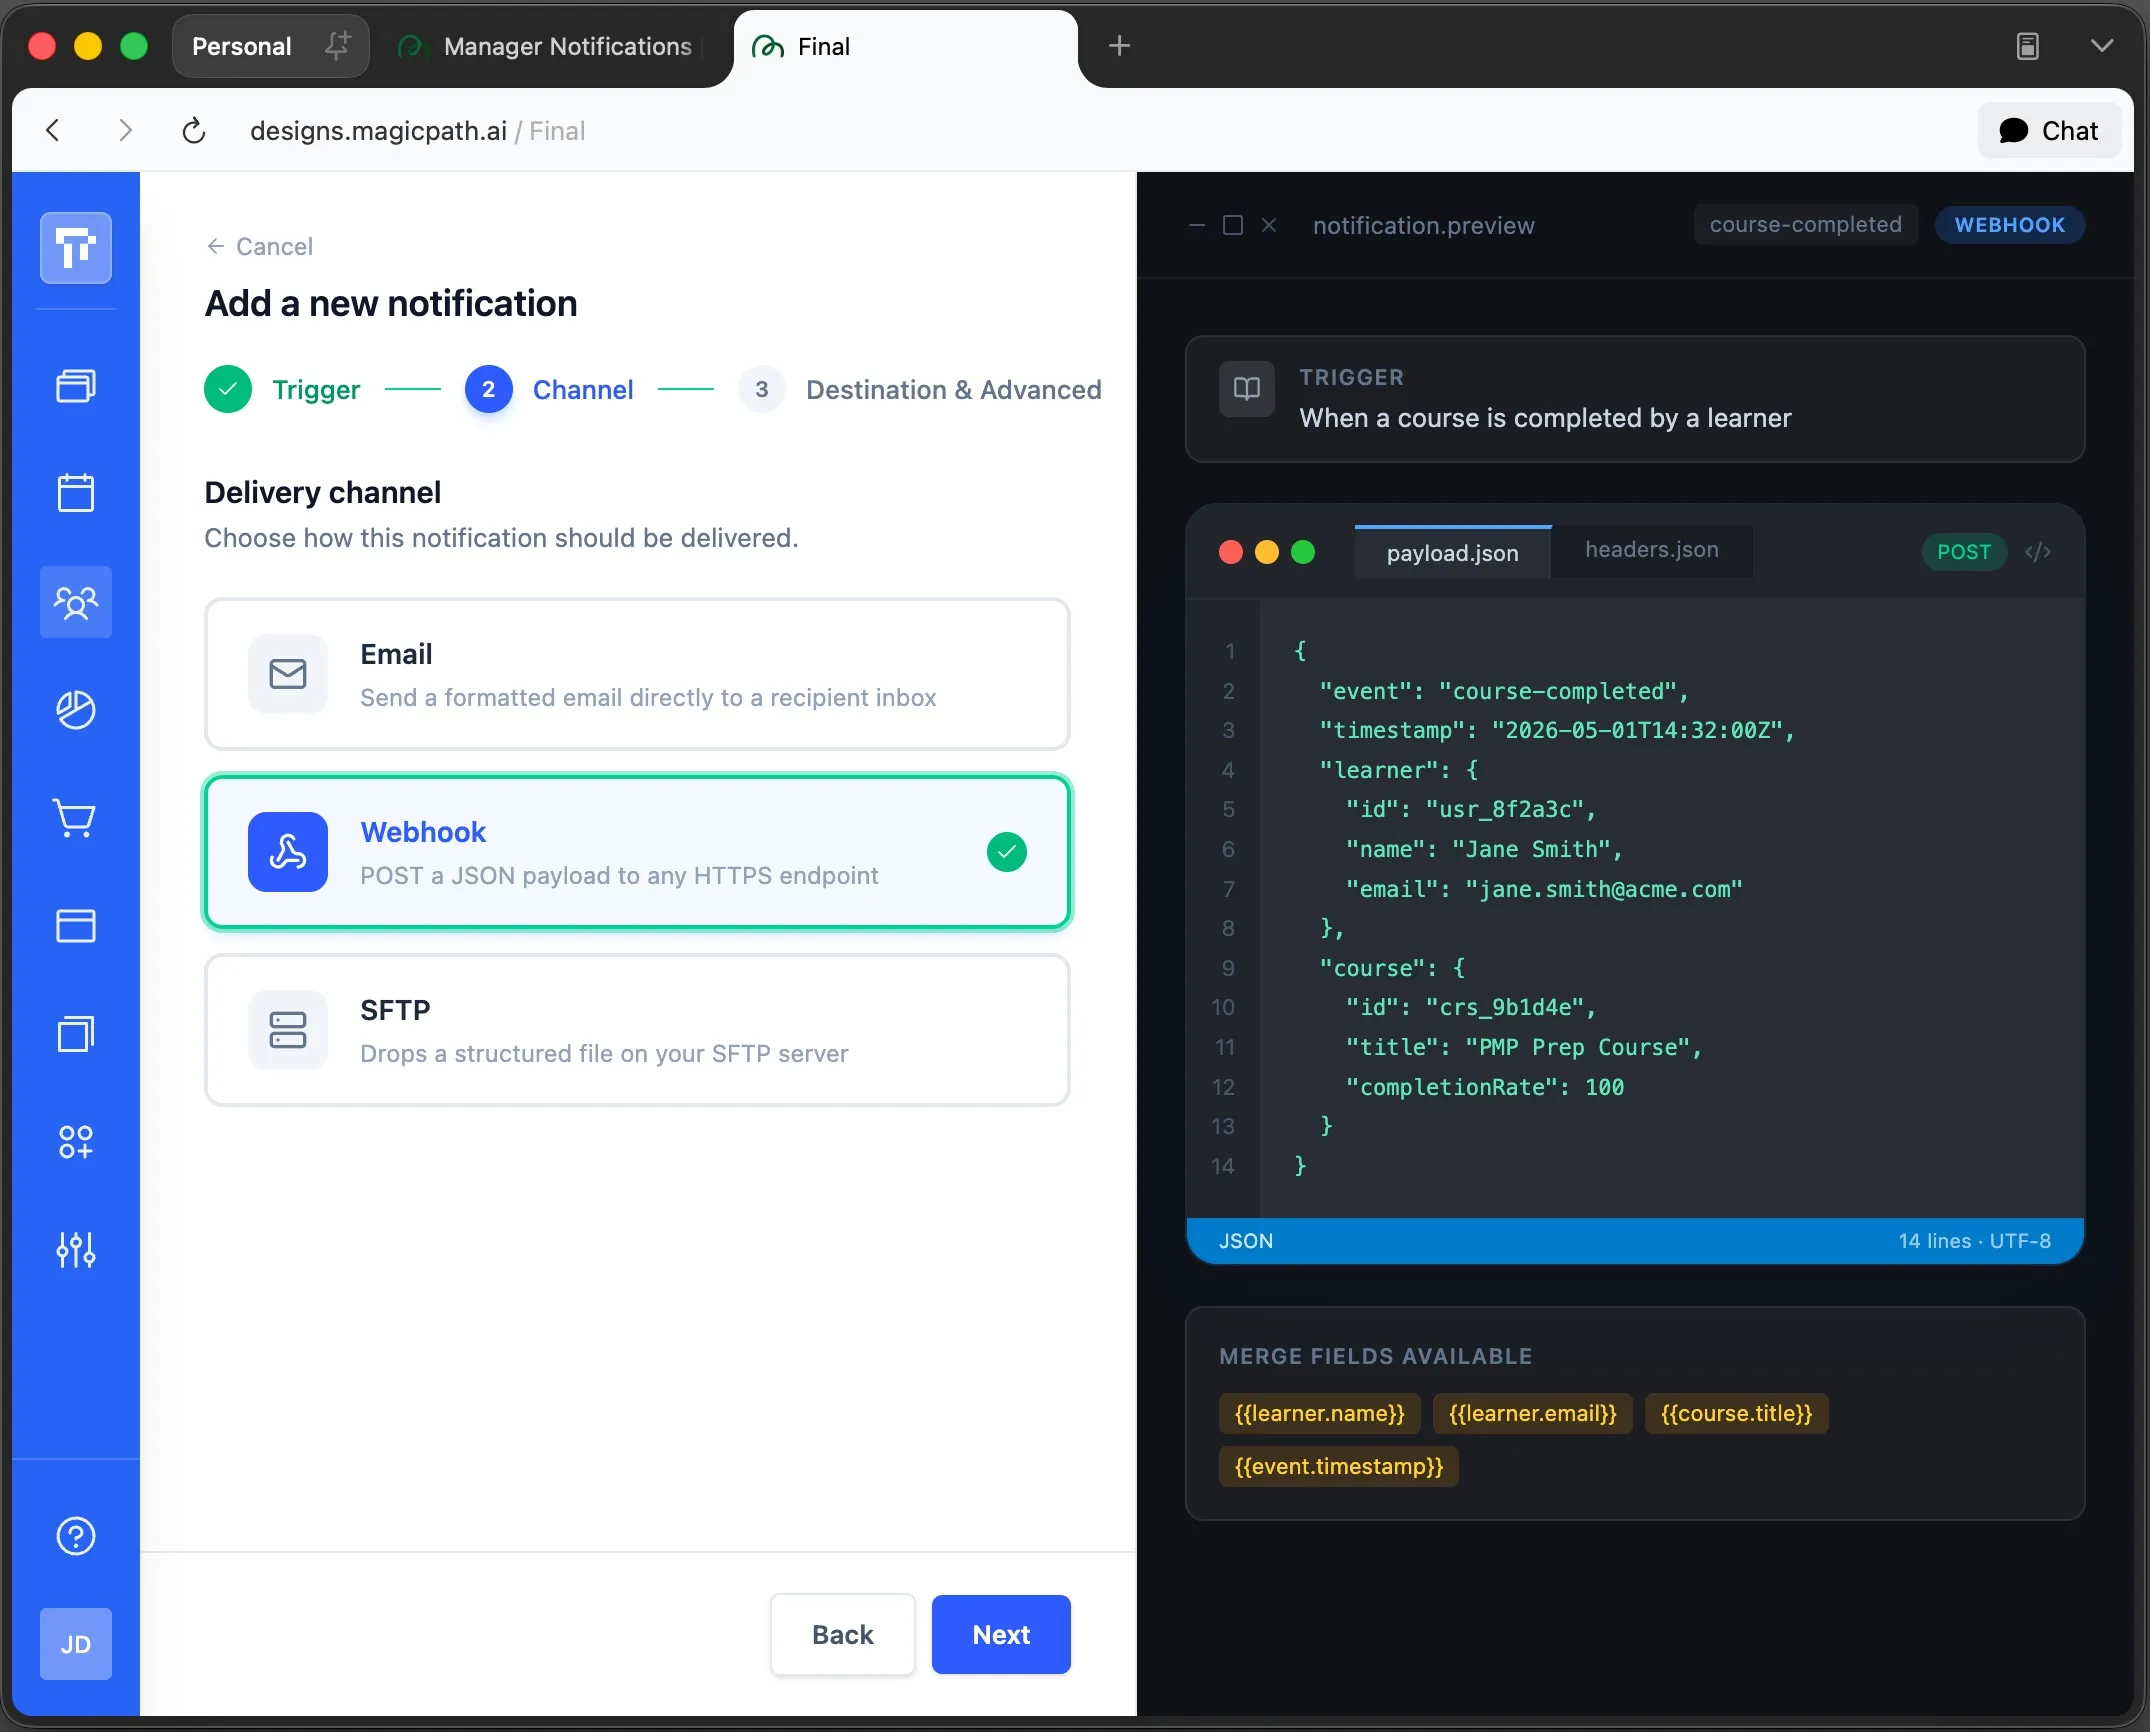Image resolution: width=2150 pixels, height=1732 pixels.
Task: Click the pin icon on Personal tab
Action: click(x=338, y=45)
